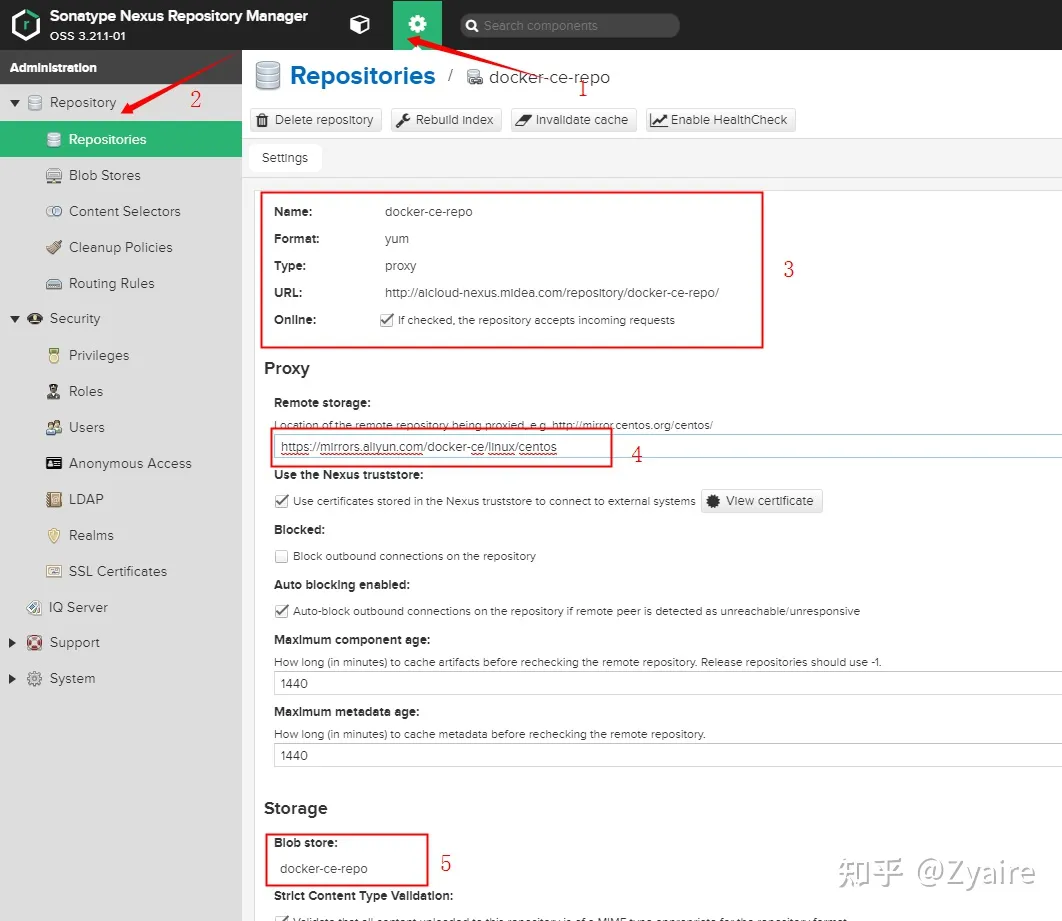Switch to the Settings tab
The width and height of the screenshot is (1062, 921).
pyautogui.click(x=285, y=158)
